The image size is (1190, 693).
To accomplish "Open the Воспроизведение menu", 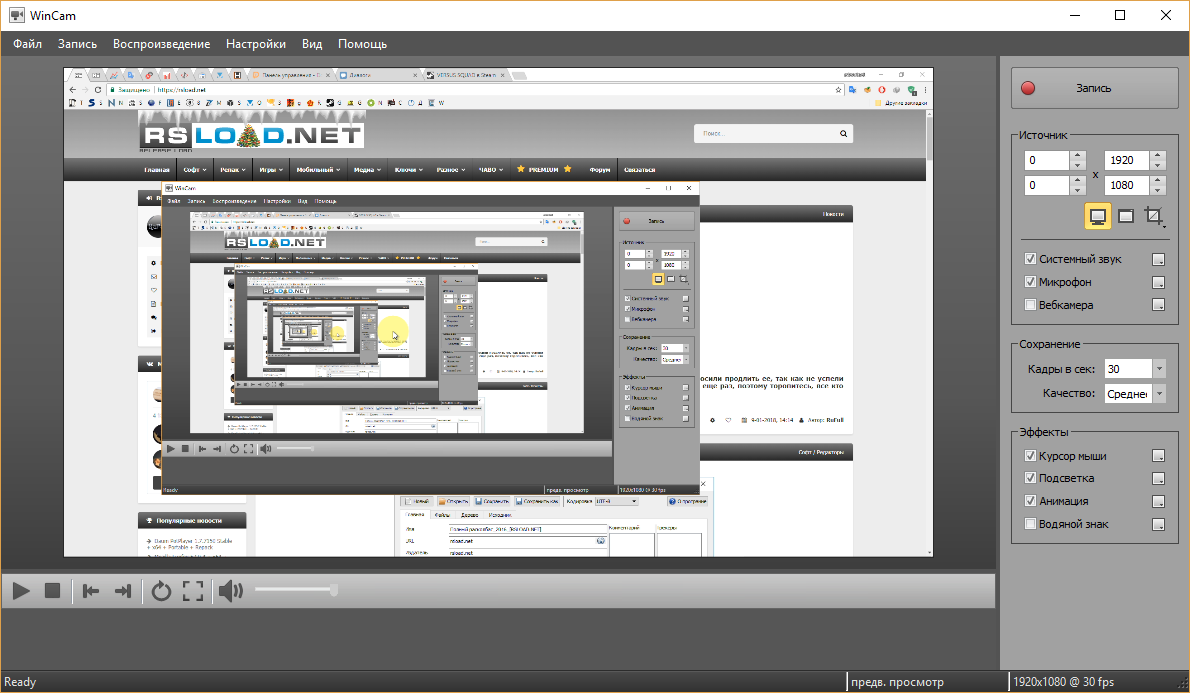I will point(162,44).
